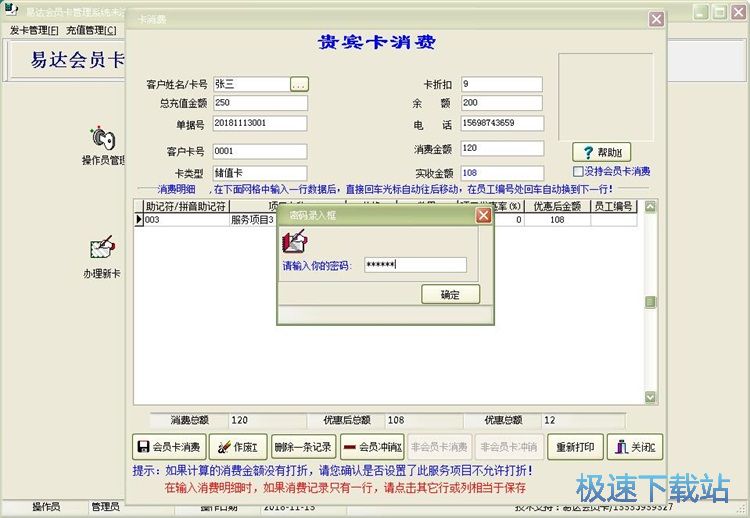Click the 总充值金额 field showing 250
750x518 pixels.
(260, 103)
